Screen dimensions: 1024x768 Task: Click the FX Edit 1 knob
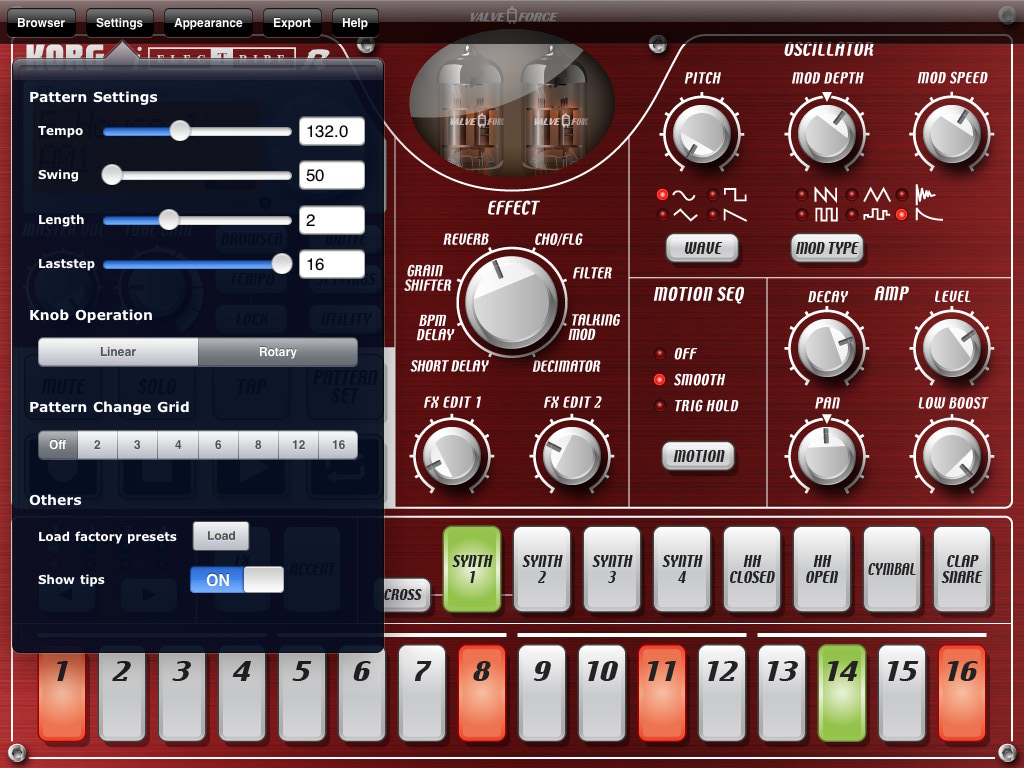(451, 455)
